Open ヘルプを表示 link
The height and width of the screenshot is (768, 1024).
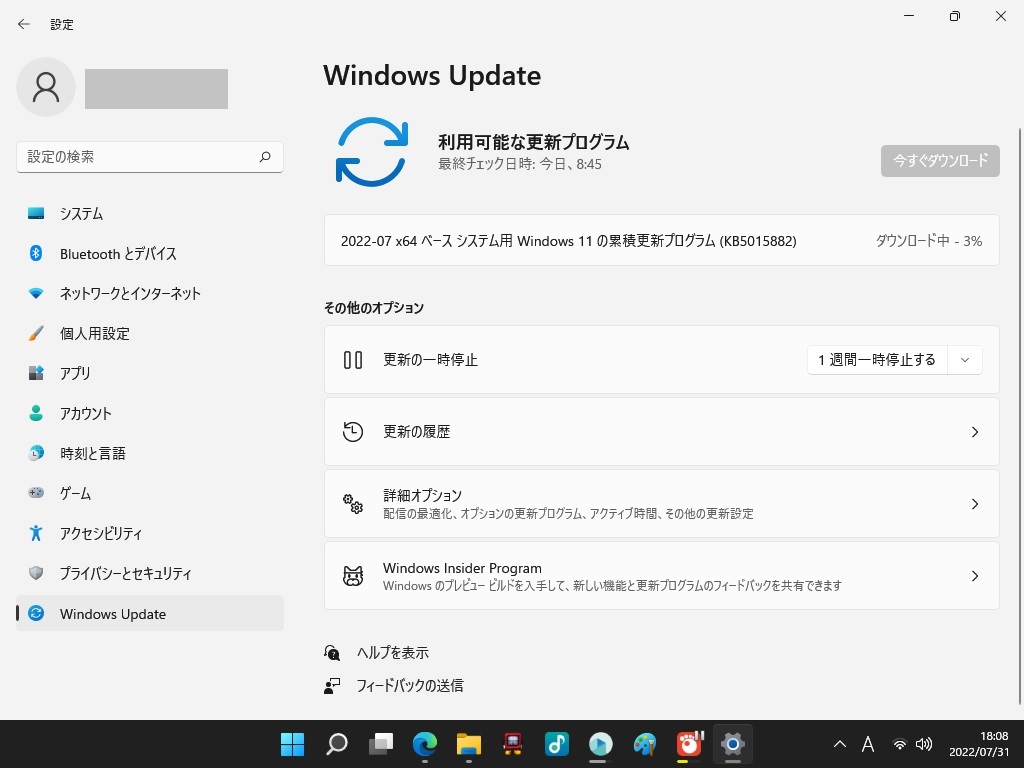pos(392,652)
